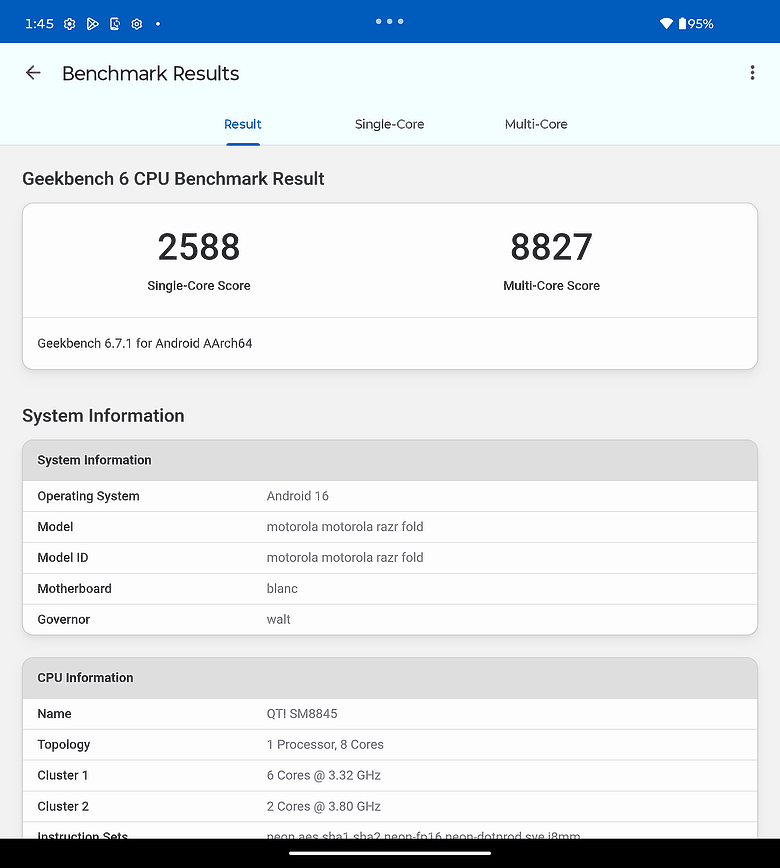This screenshot has width=780, height=868.
Task: Tap the three dots at top center
Action: point(389,22)
